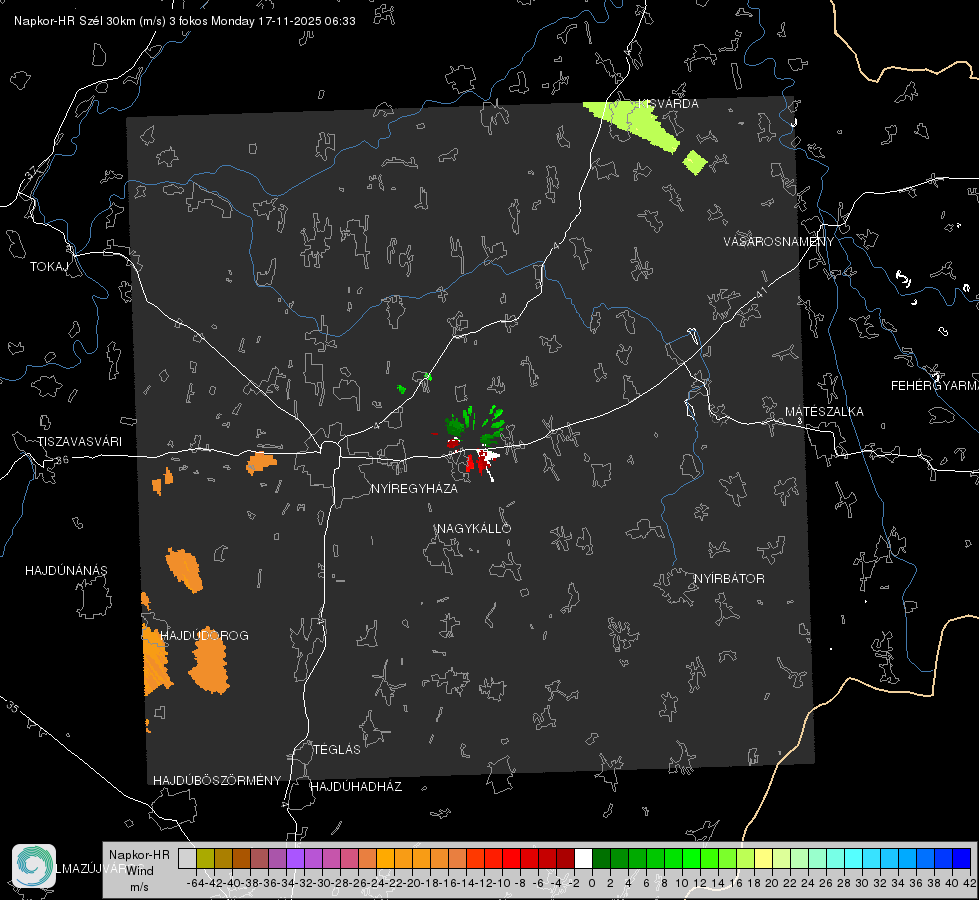
Task: Click the 42 legend value
Action: (969, 883)
